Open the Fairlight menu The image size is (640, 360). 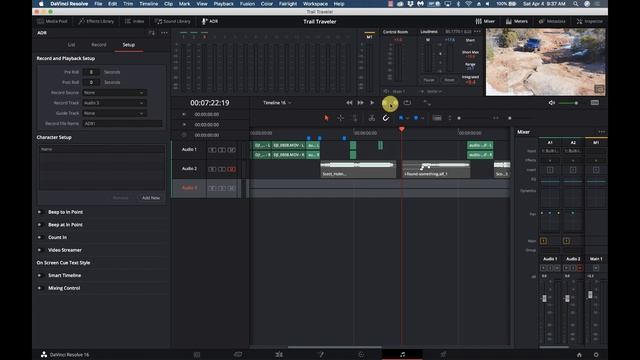coord(288,4)
